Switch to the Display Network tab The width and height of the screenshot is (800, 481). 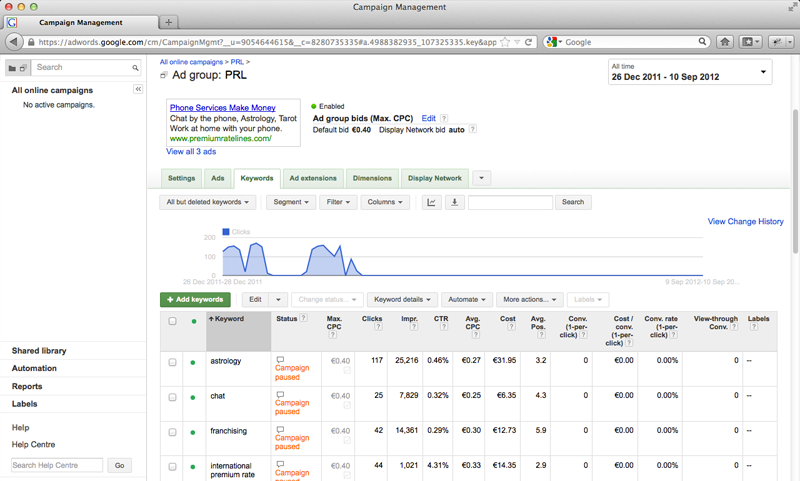pos(435,178)
